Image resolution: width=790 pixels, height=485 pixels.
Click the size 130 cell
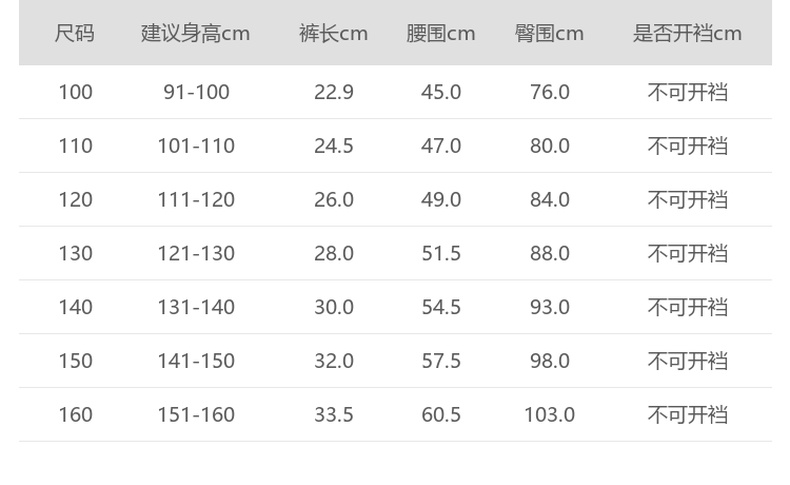click(x=75, y=254)
